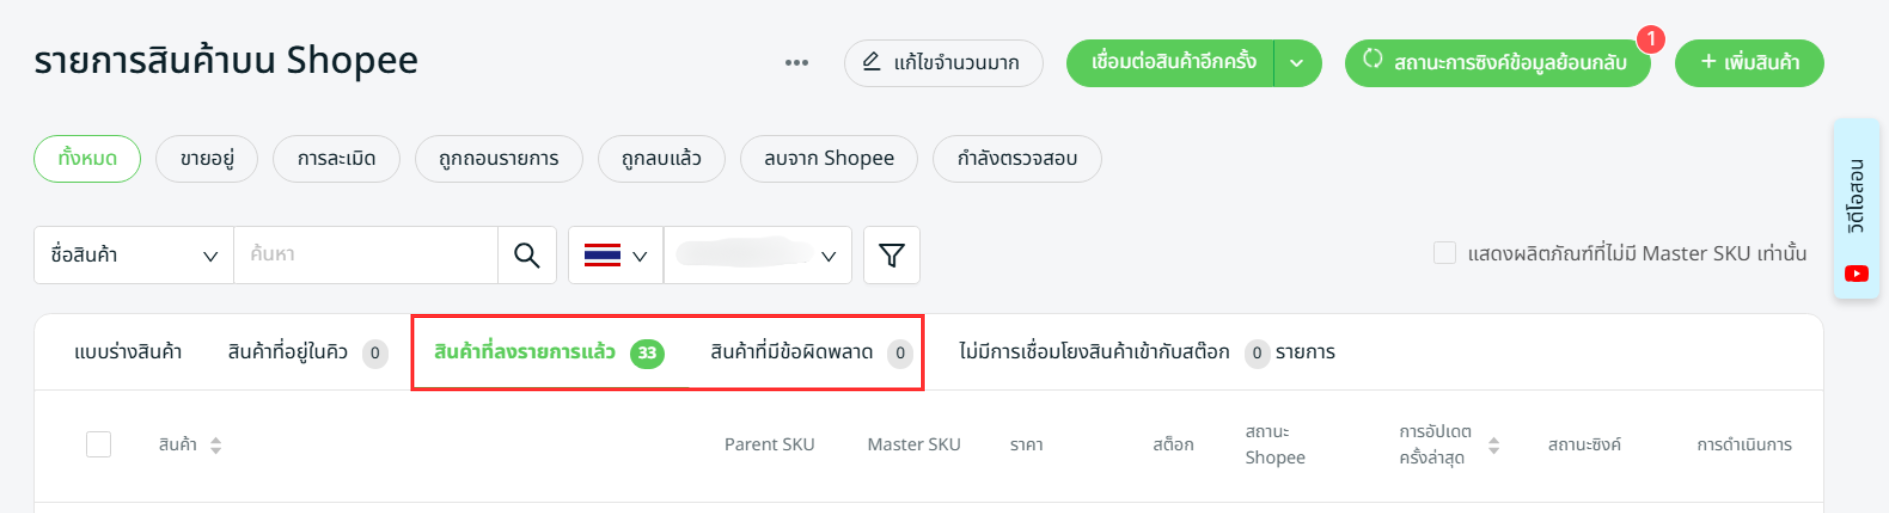Viewport: 1889px width, 513px height.
Task: Click the three-dot more options icon
Action: pos(796,63)
